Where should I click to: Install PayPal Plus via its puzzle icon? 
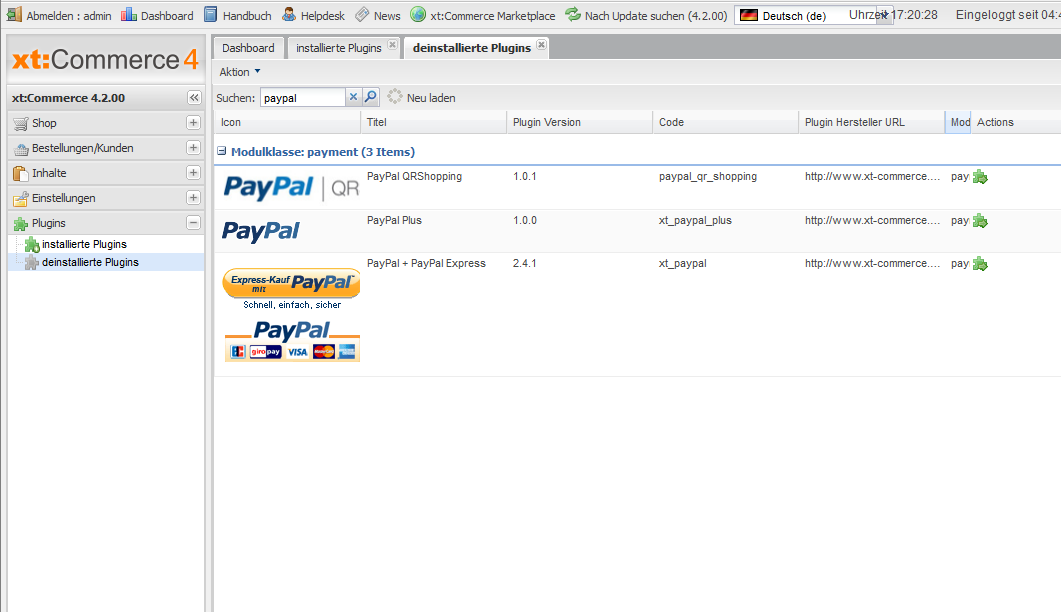[x=980, y=221]
